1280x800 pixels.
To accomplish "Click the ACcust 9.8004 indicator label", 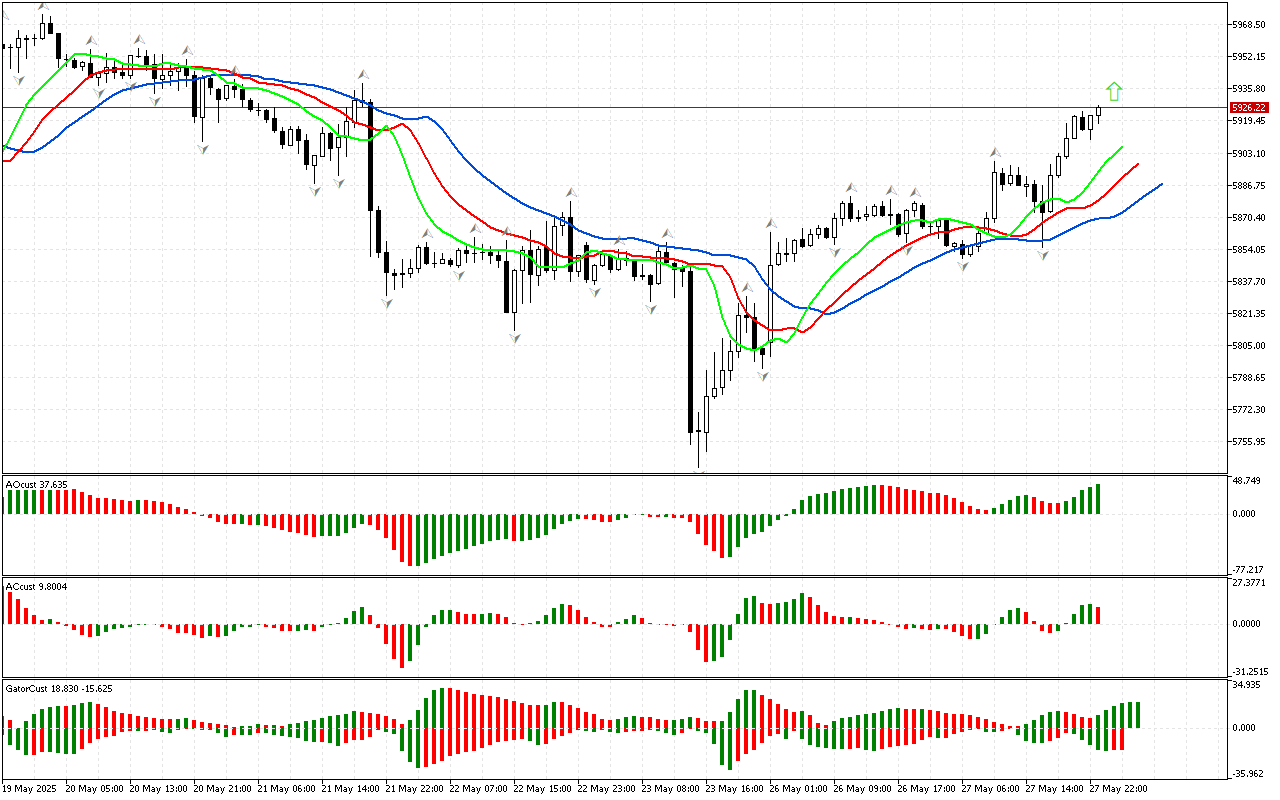I will point(37,586).
